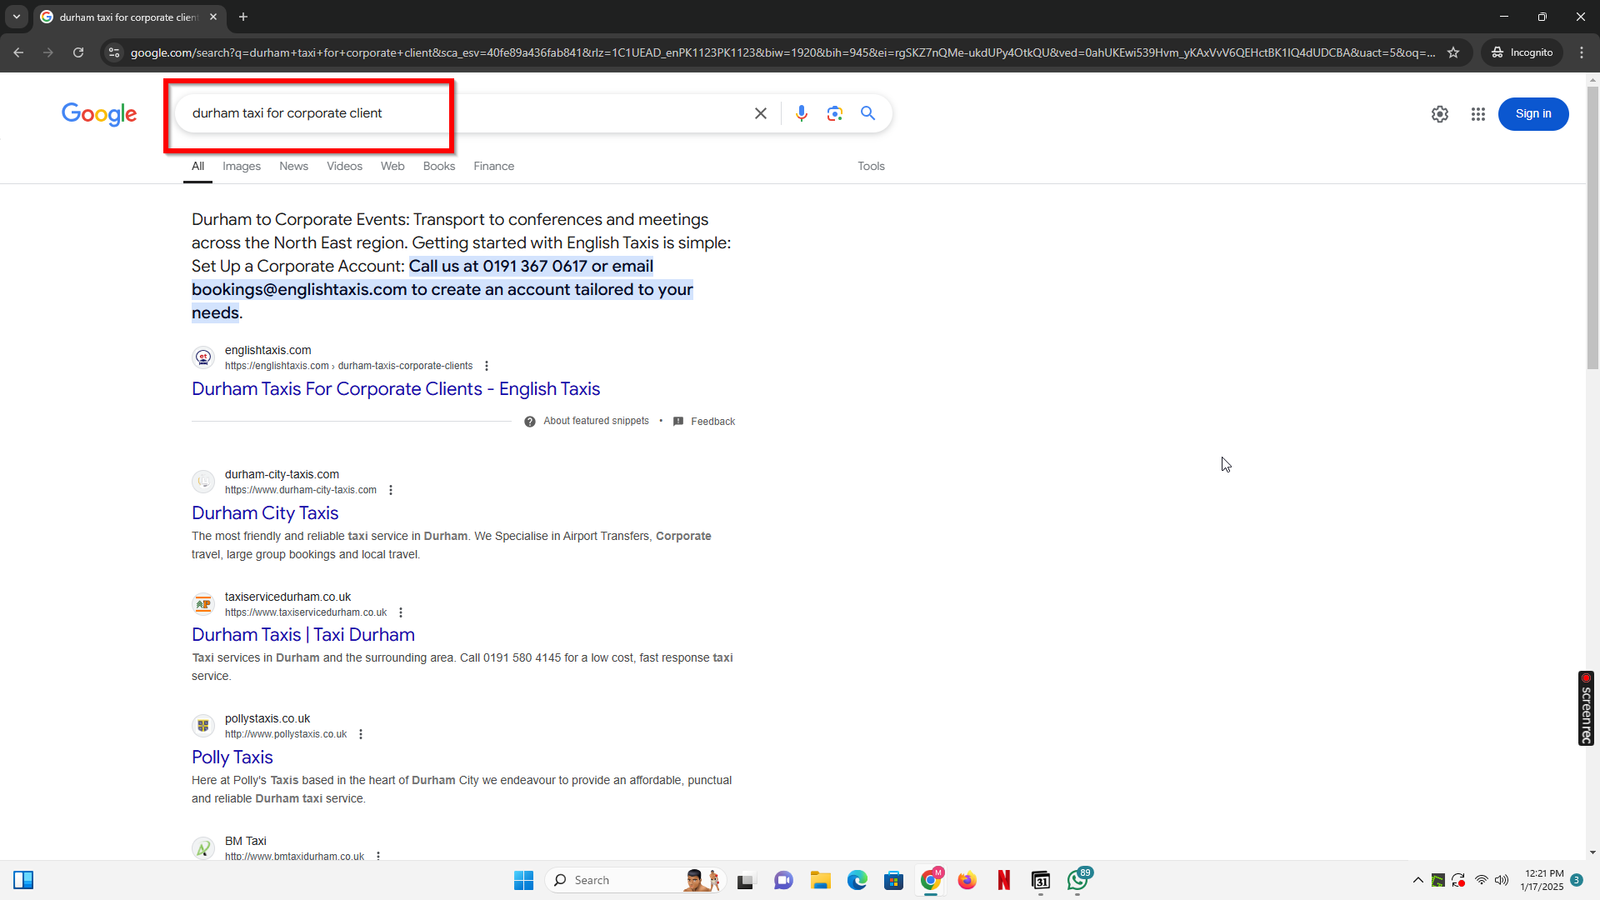This screenshot has width=1600, height=900.
Task: Open more options for durham-city-taxis.com result
Action: 390,490
